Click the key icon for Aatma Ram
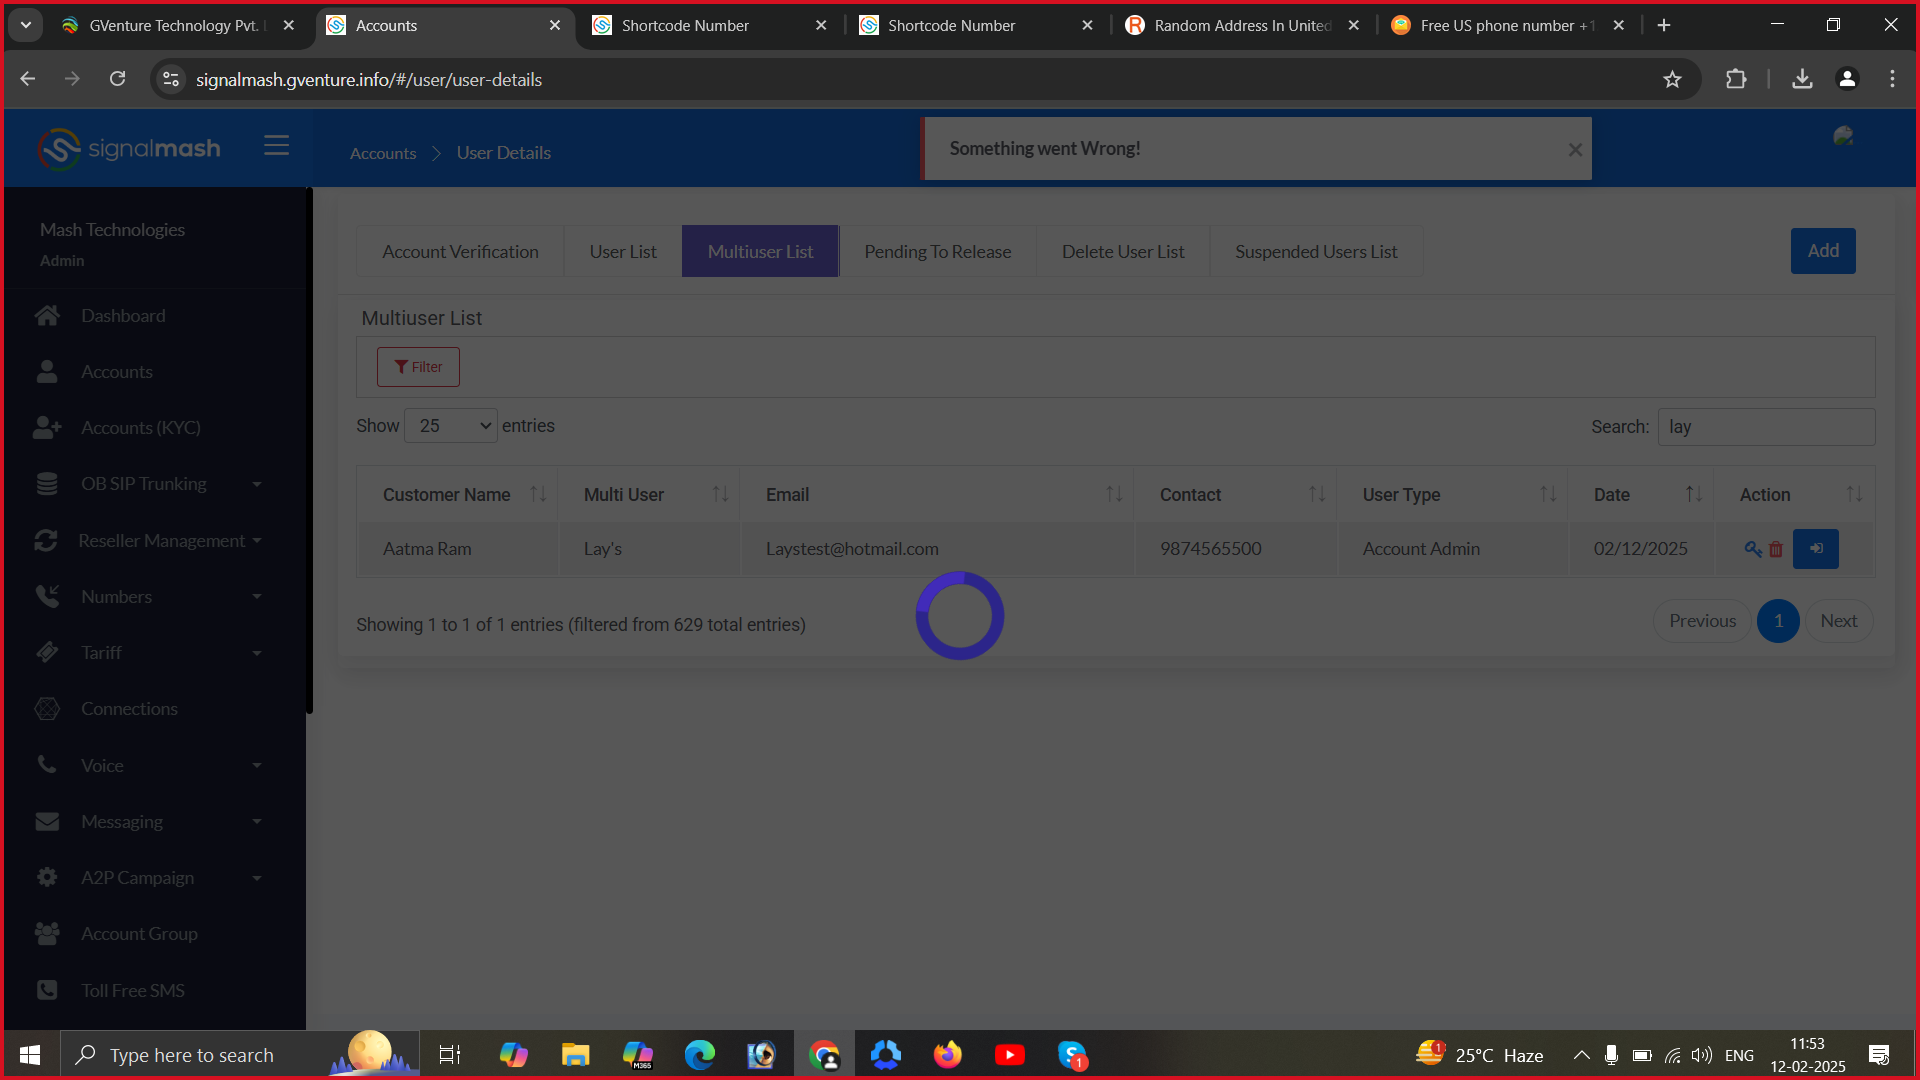The image size is (1920, 1080). click(x=1752, y=549)
